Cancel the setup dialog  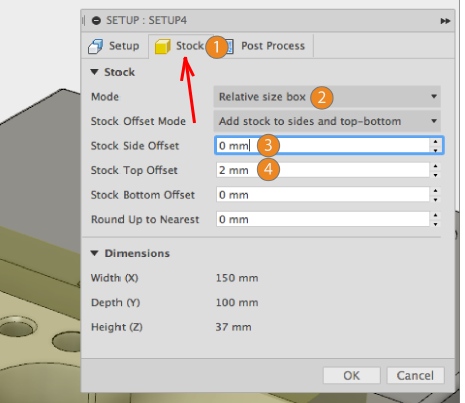tap(415, 376)
